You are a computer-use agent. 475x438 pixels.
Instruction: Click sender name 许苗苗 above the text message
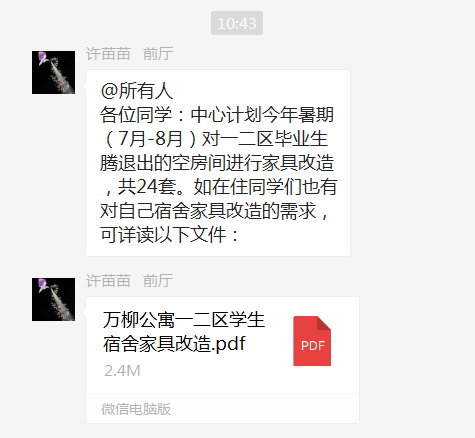[108, 54]
